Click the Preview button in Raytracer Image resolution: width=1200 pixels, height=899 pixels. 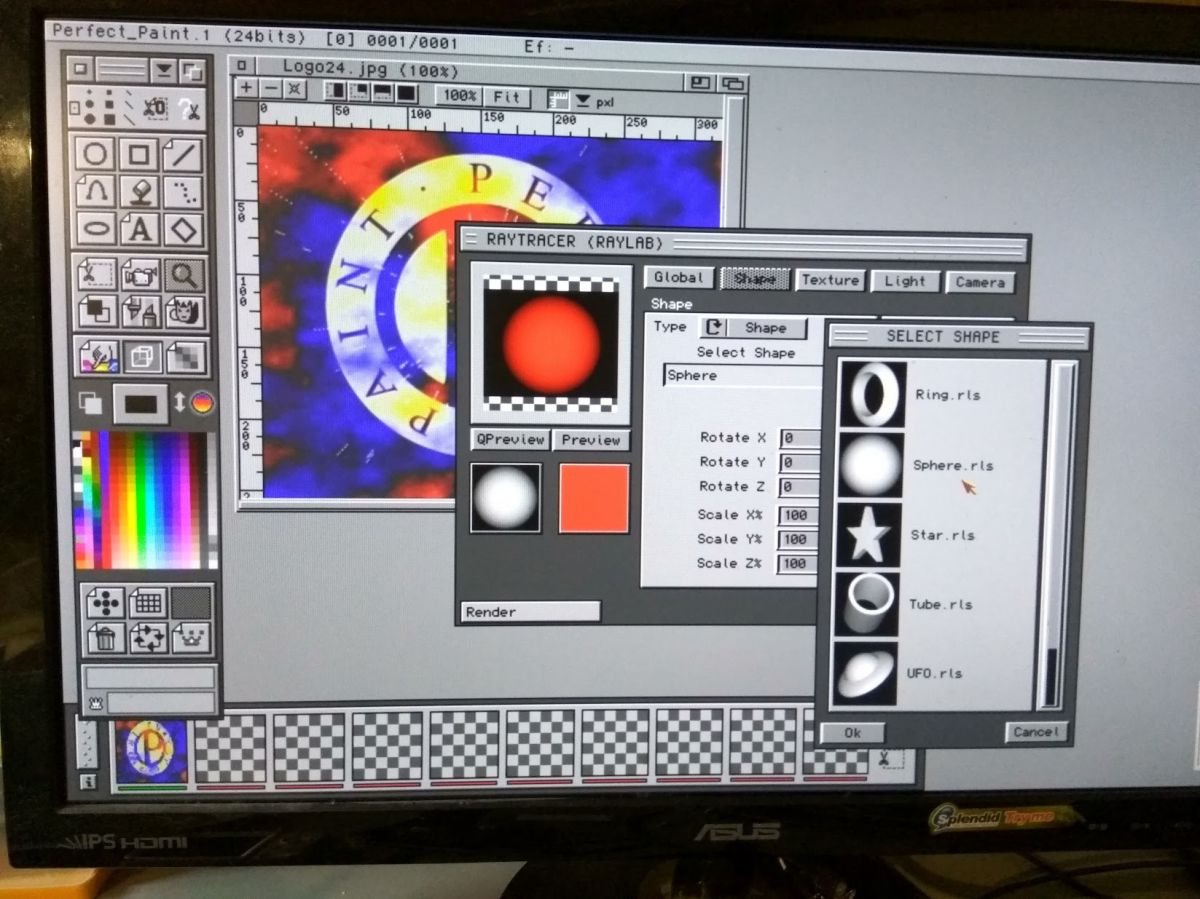[591, 440]
